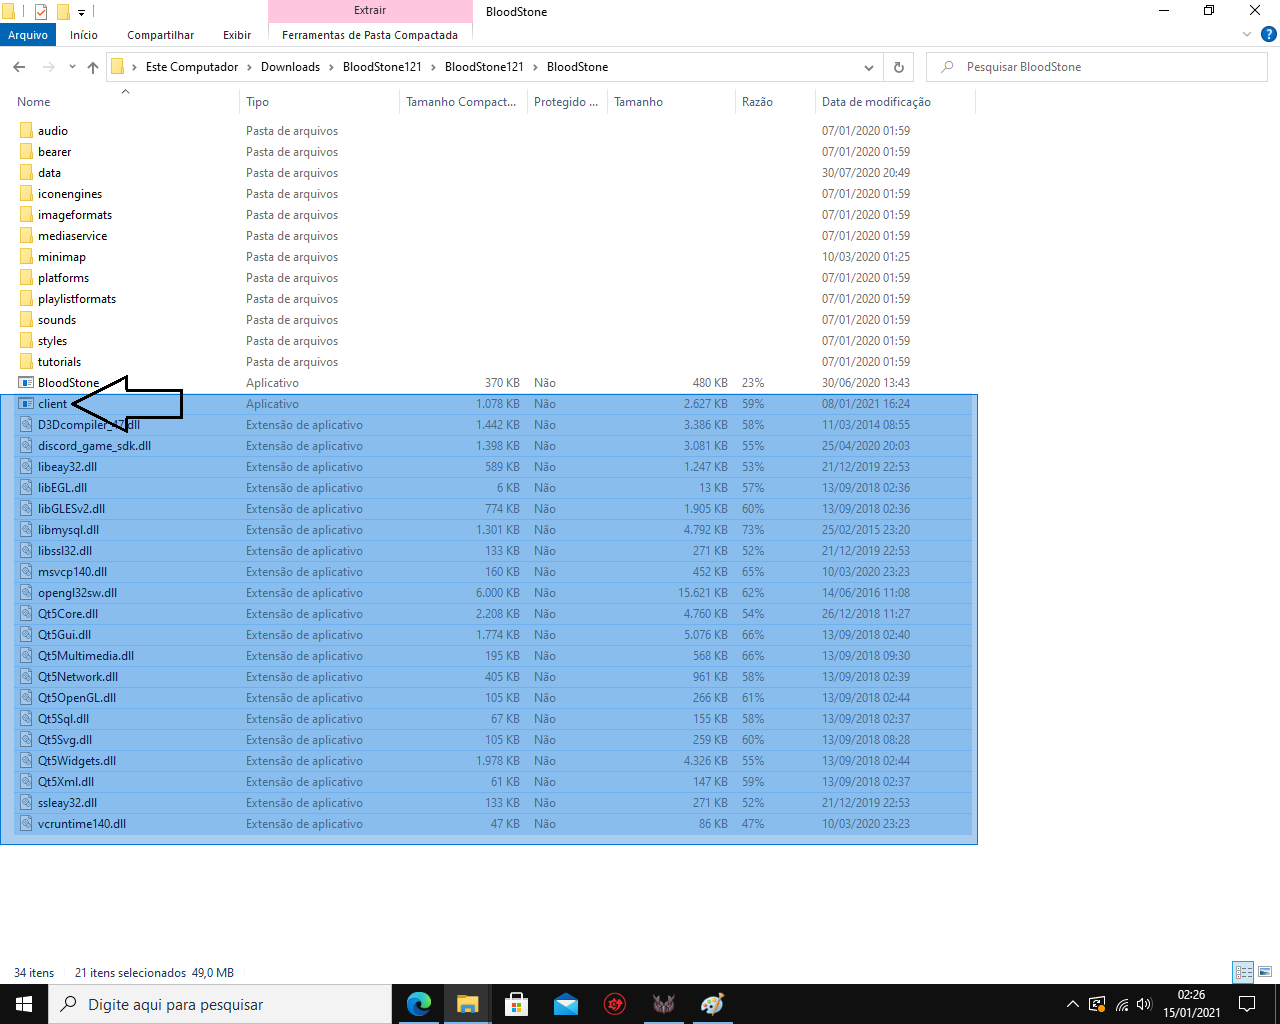
Task: Click the taskbar search box
Action: [220, 1004]
